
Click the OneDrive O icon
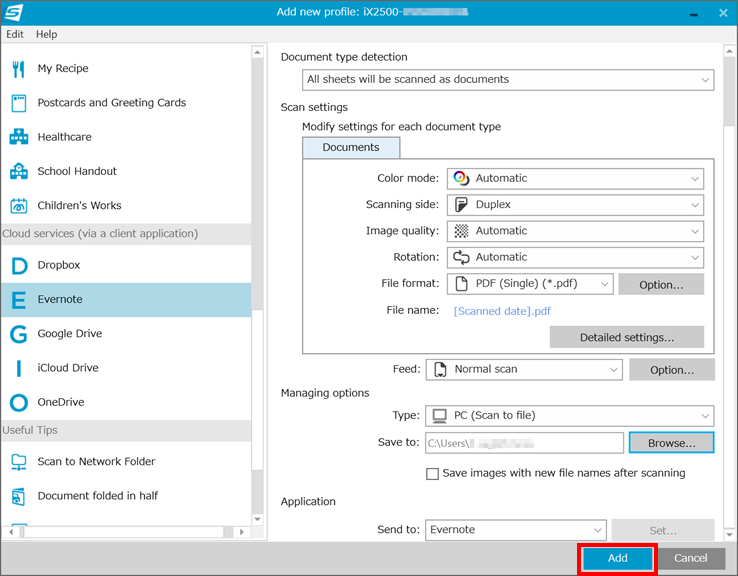(19, 403)
